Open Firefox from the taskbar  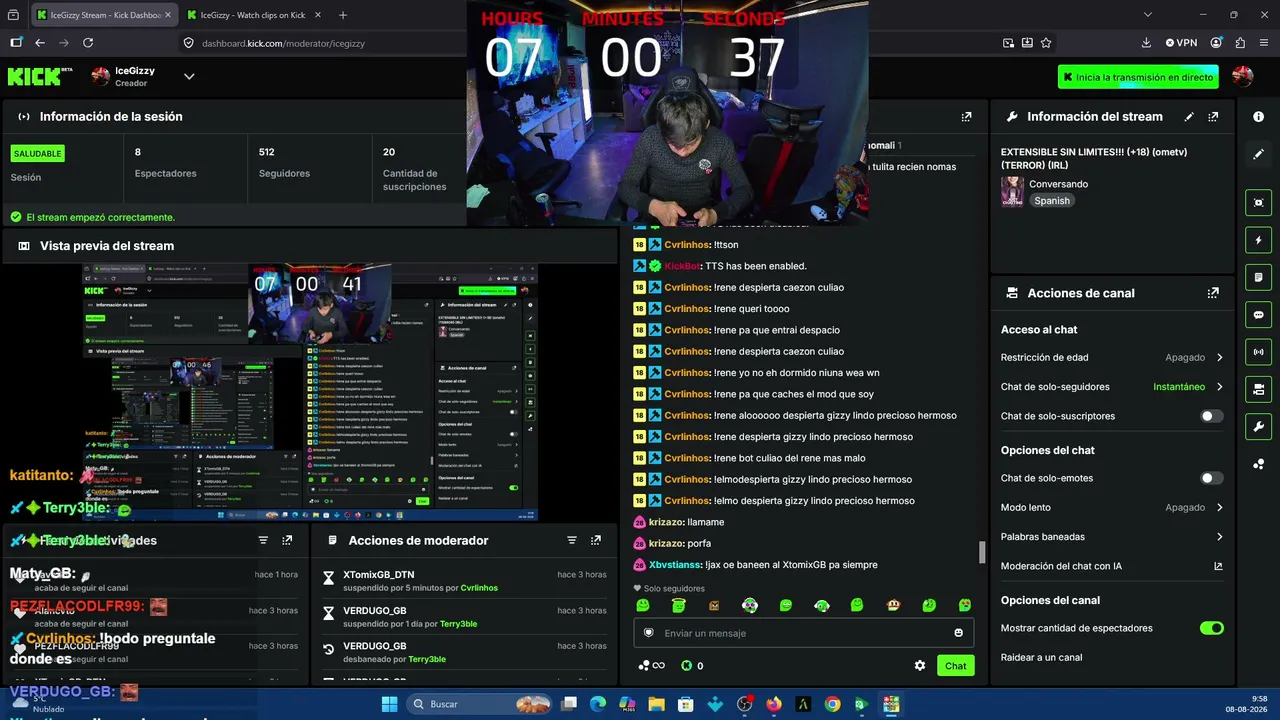click(x=773, y=704)
